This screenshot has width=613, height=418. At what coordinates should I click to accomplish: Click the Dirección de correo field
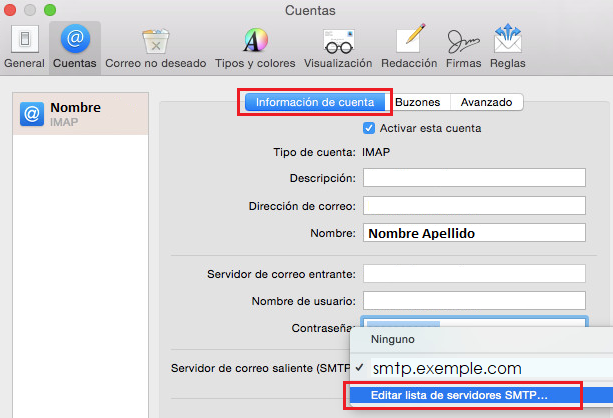click(x=473, y=205)
